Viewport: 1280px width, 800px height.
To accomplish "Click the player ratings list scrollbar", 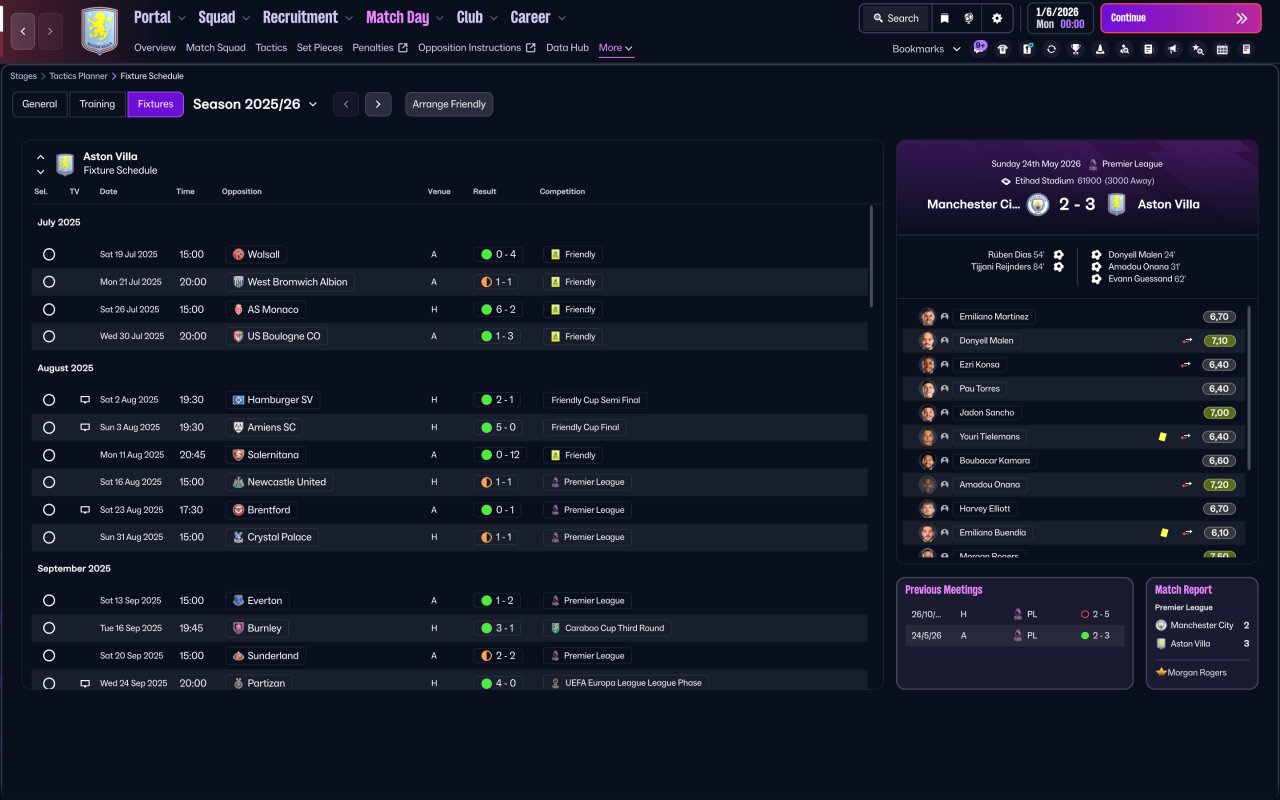I will (1250, 388).
